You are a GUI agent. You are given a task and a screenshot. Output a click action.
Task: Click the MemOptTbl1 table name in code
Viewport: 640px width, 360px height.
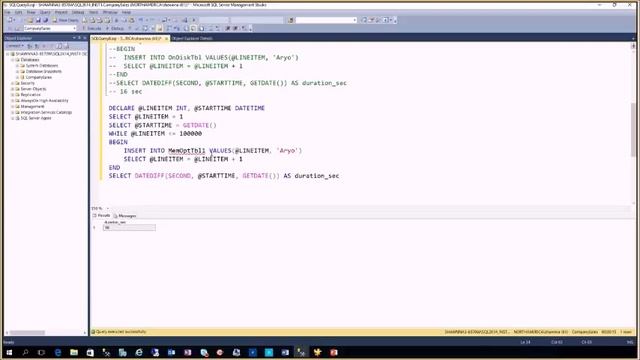(187, 151)
